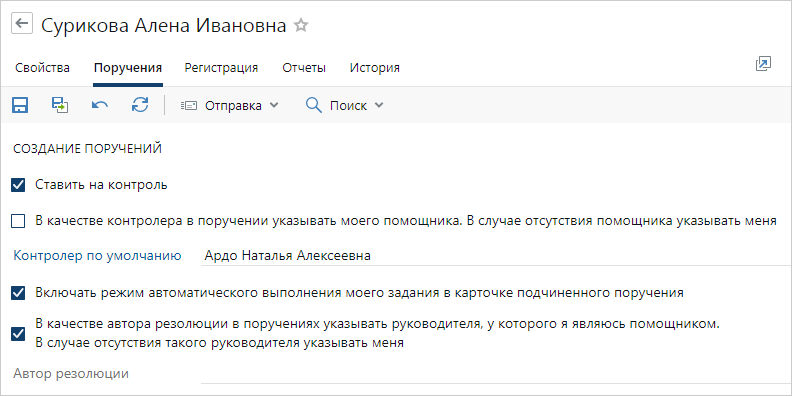Refresh the card with the circular arrows icon
The image size is (792, 396).
pos(140,105)
